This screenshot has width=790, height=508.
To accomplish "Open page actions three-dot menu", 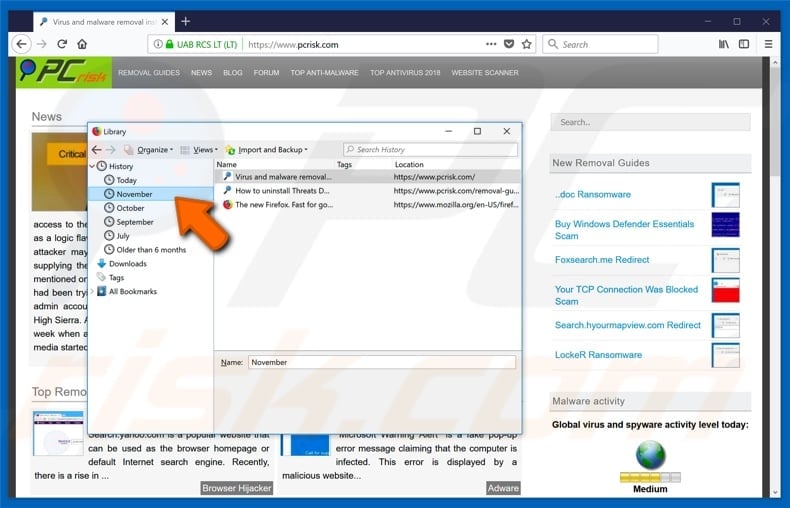I will (491, 44).
